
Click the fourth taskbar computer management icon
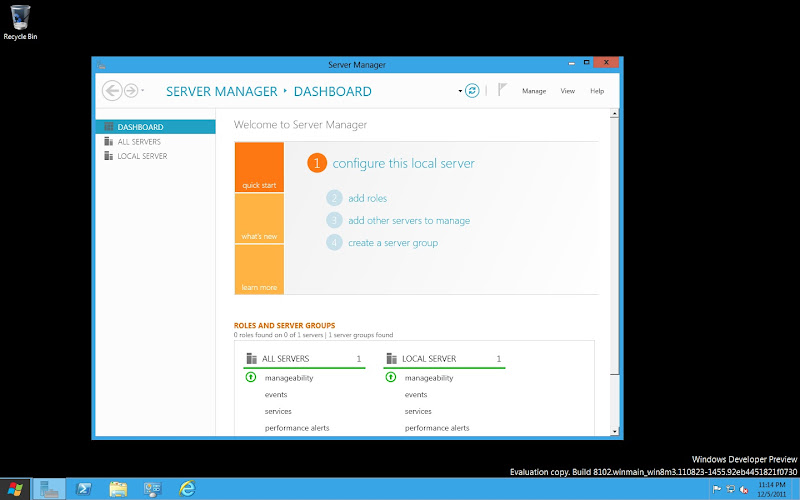click(x=153, y=489)
